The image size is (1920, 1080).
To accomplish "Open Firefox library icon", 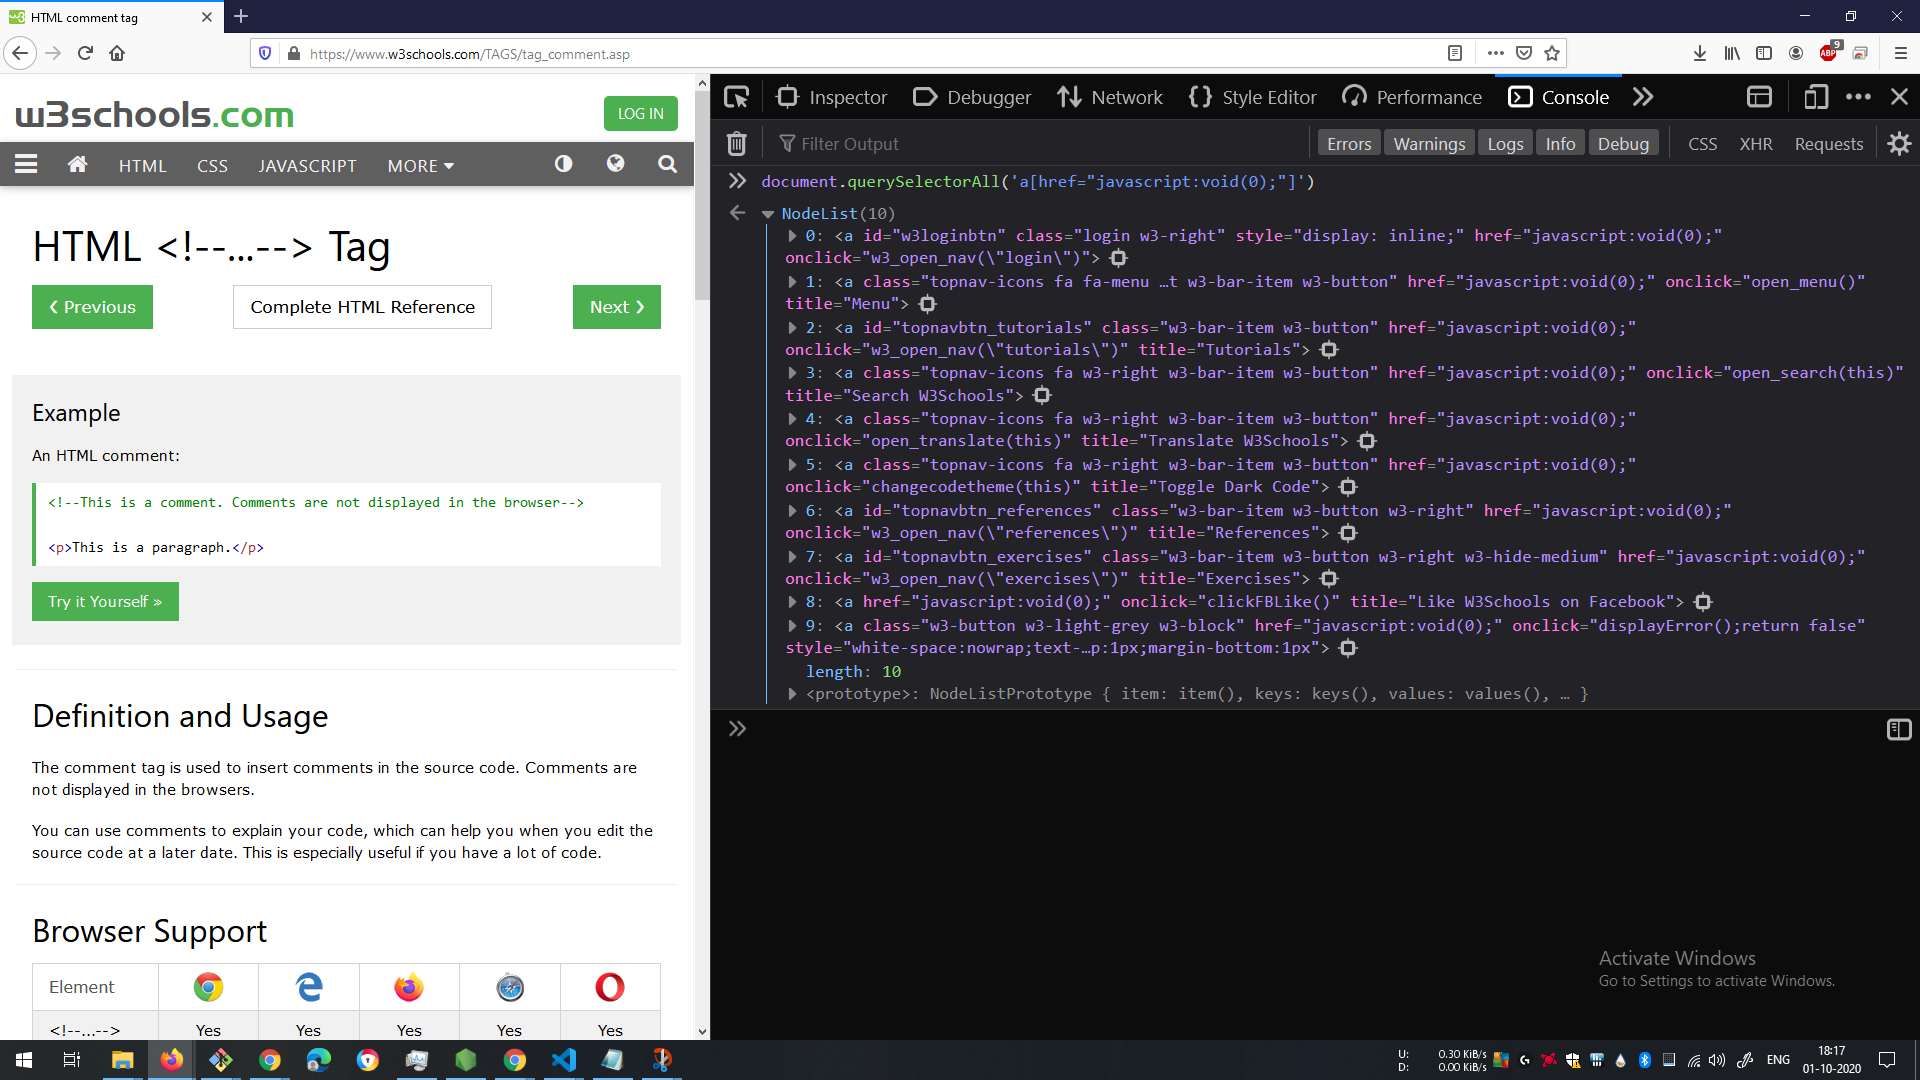I will coord(1732,53).
